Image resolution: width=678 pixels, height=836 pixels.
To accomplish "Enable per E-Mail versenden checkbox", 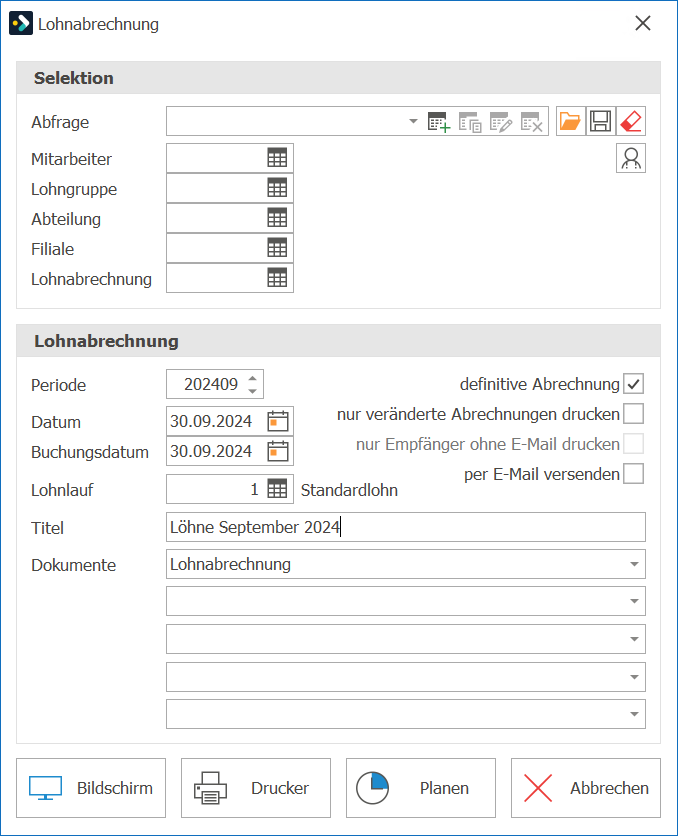I will 634,473.
